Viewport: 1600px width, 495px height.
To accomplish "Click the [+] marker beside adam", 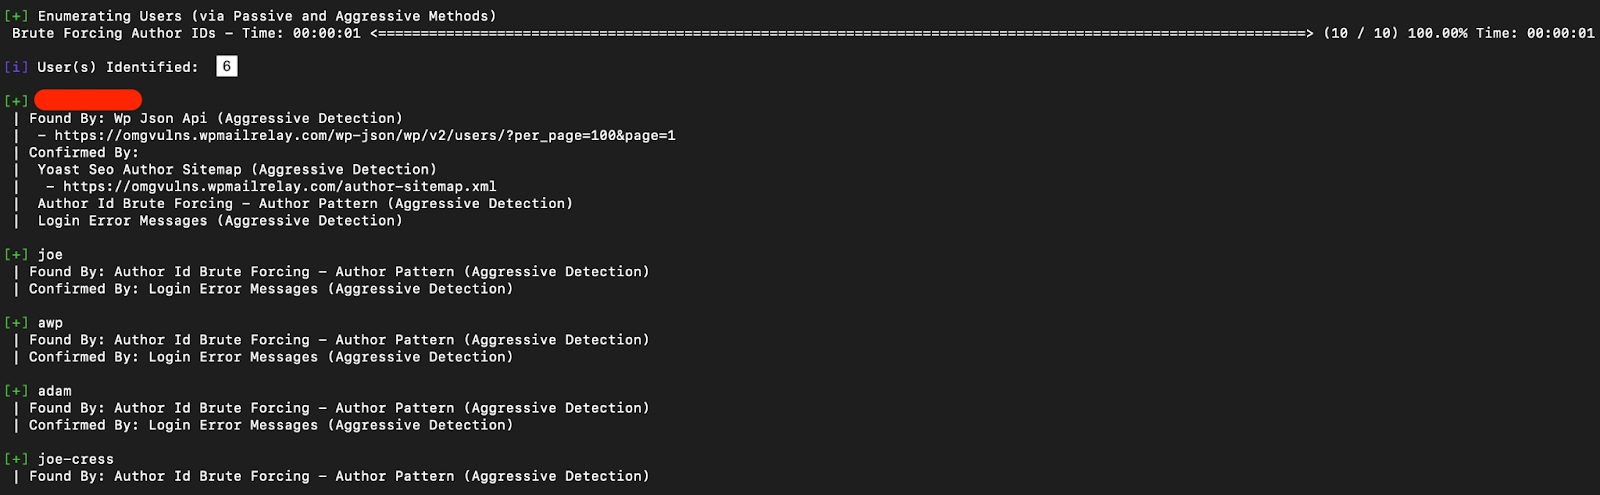I will click(x=16, y=391).
